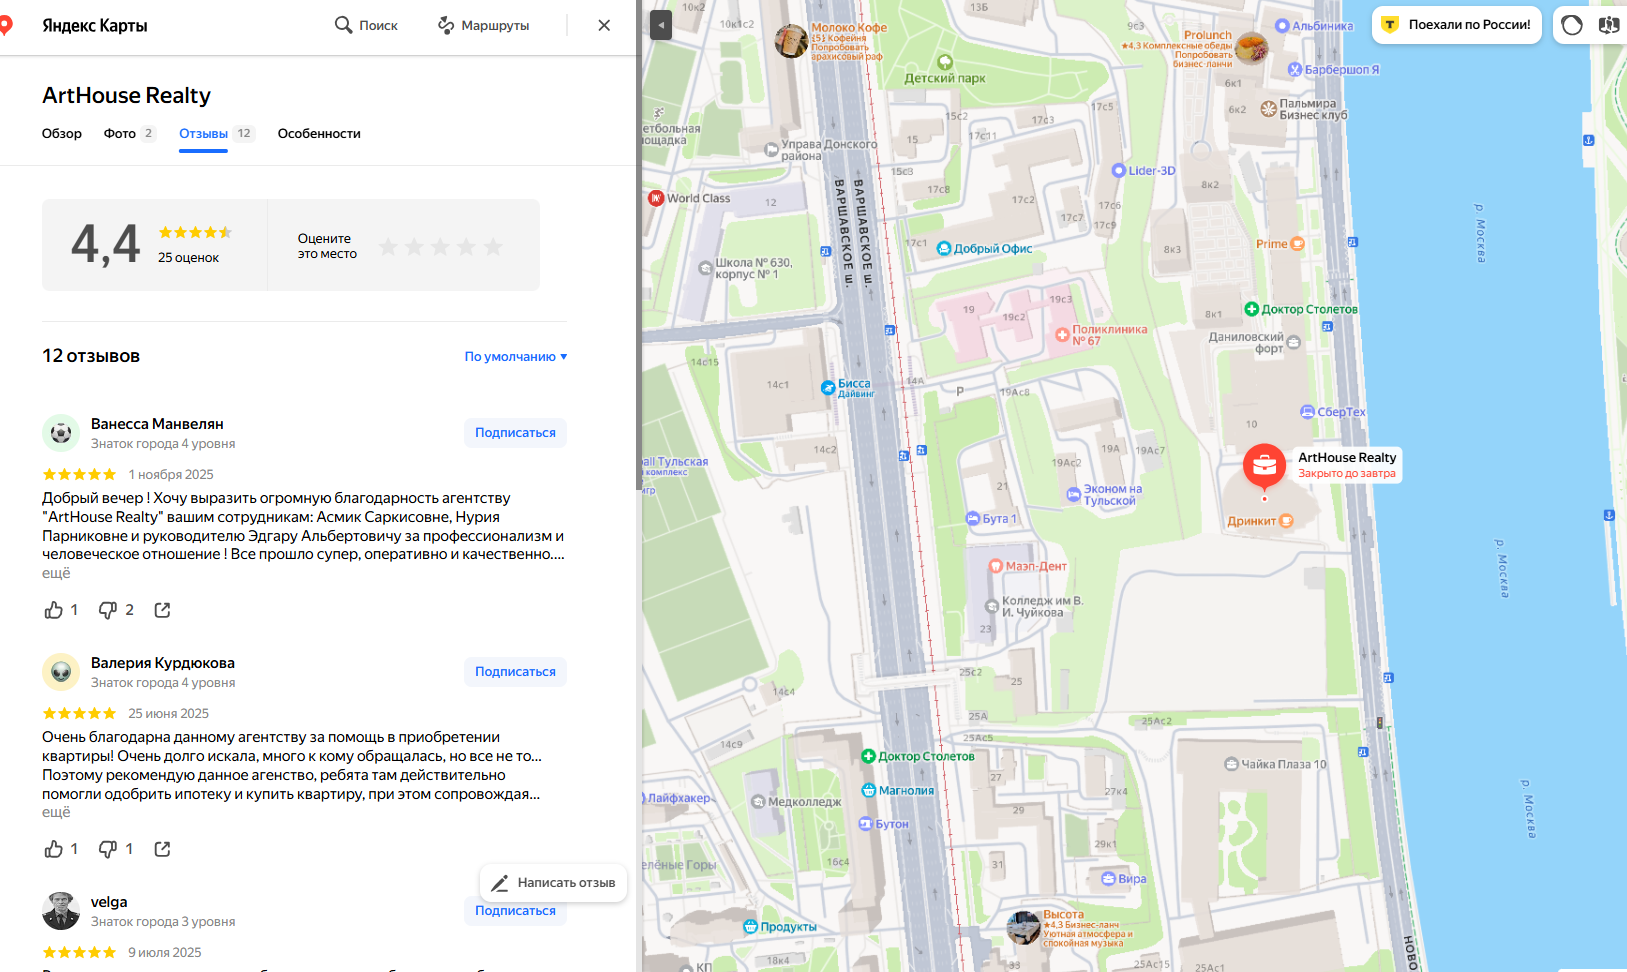Expand Ванесса Манвелян's review with ещё

point(56,573)
